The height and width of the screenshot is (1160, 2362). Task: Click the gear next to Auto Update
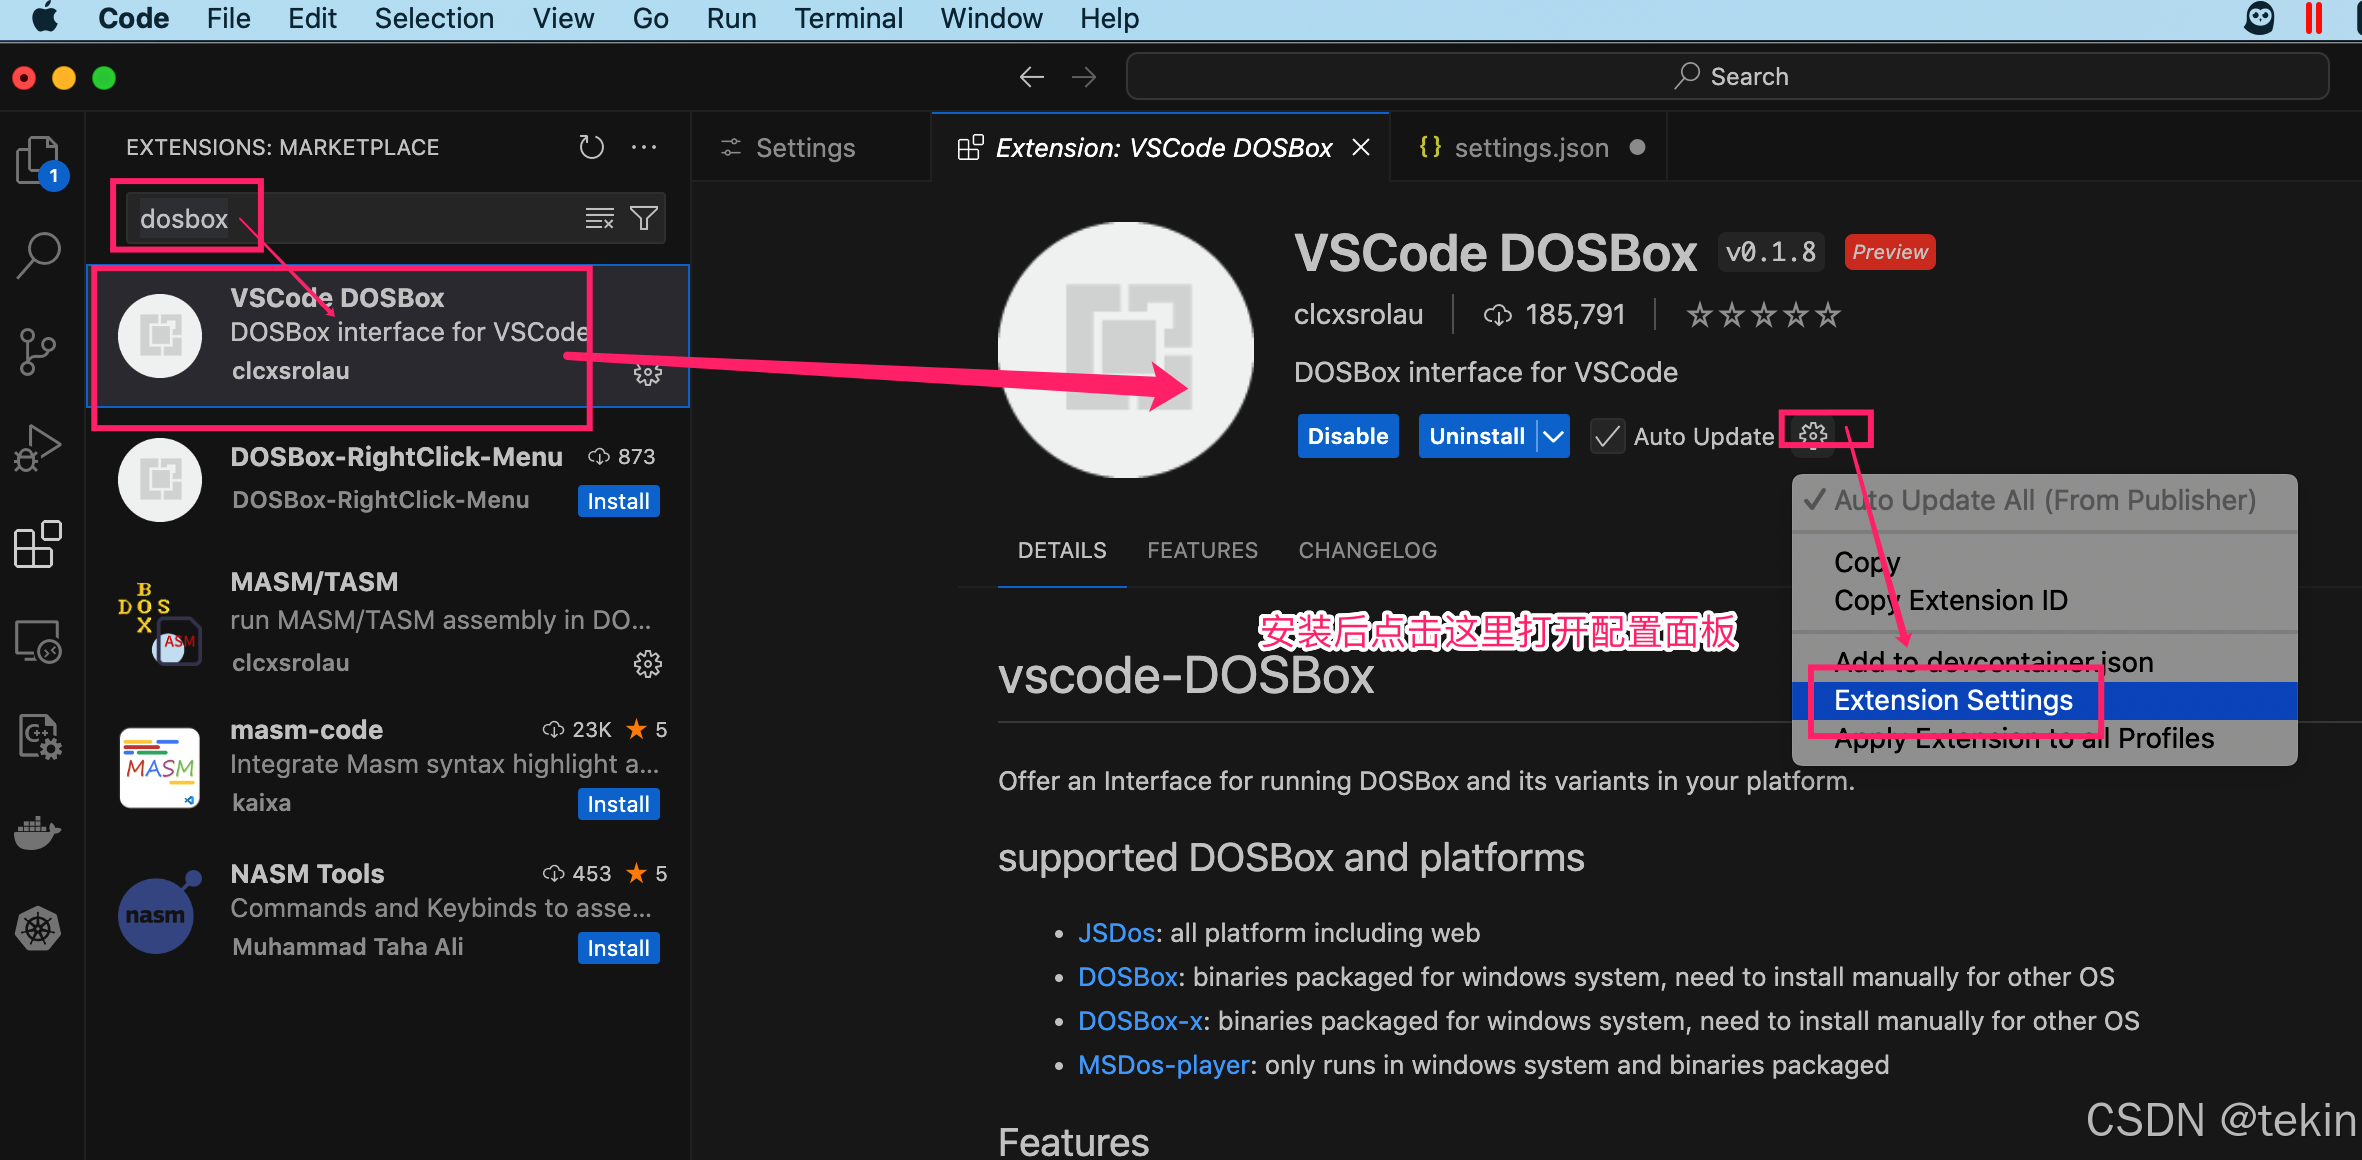coord(1813,435)
